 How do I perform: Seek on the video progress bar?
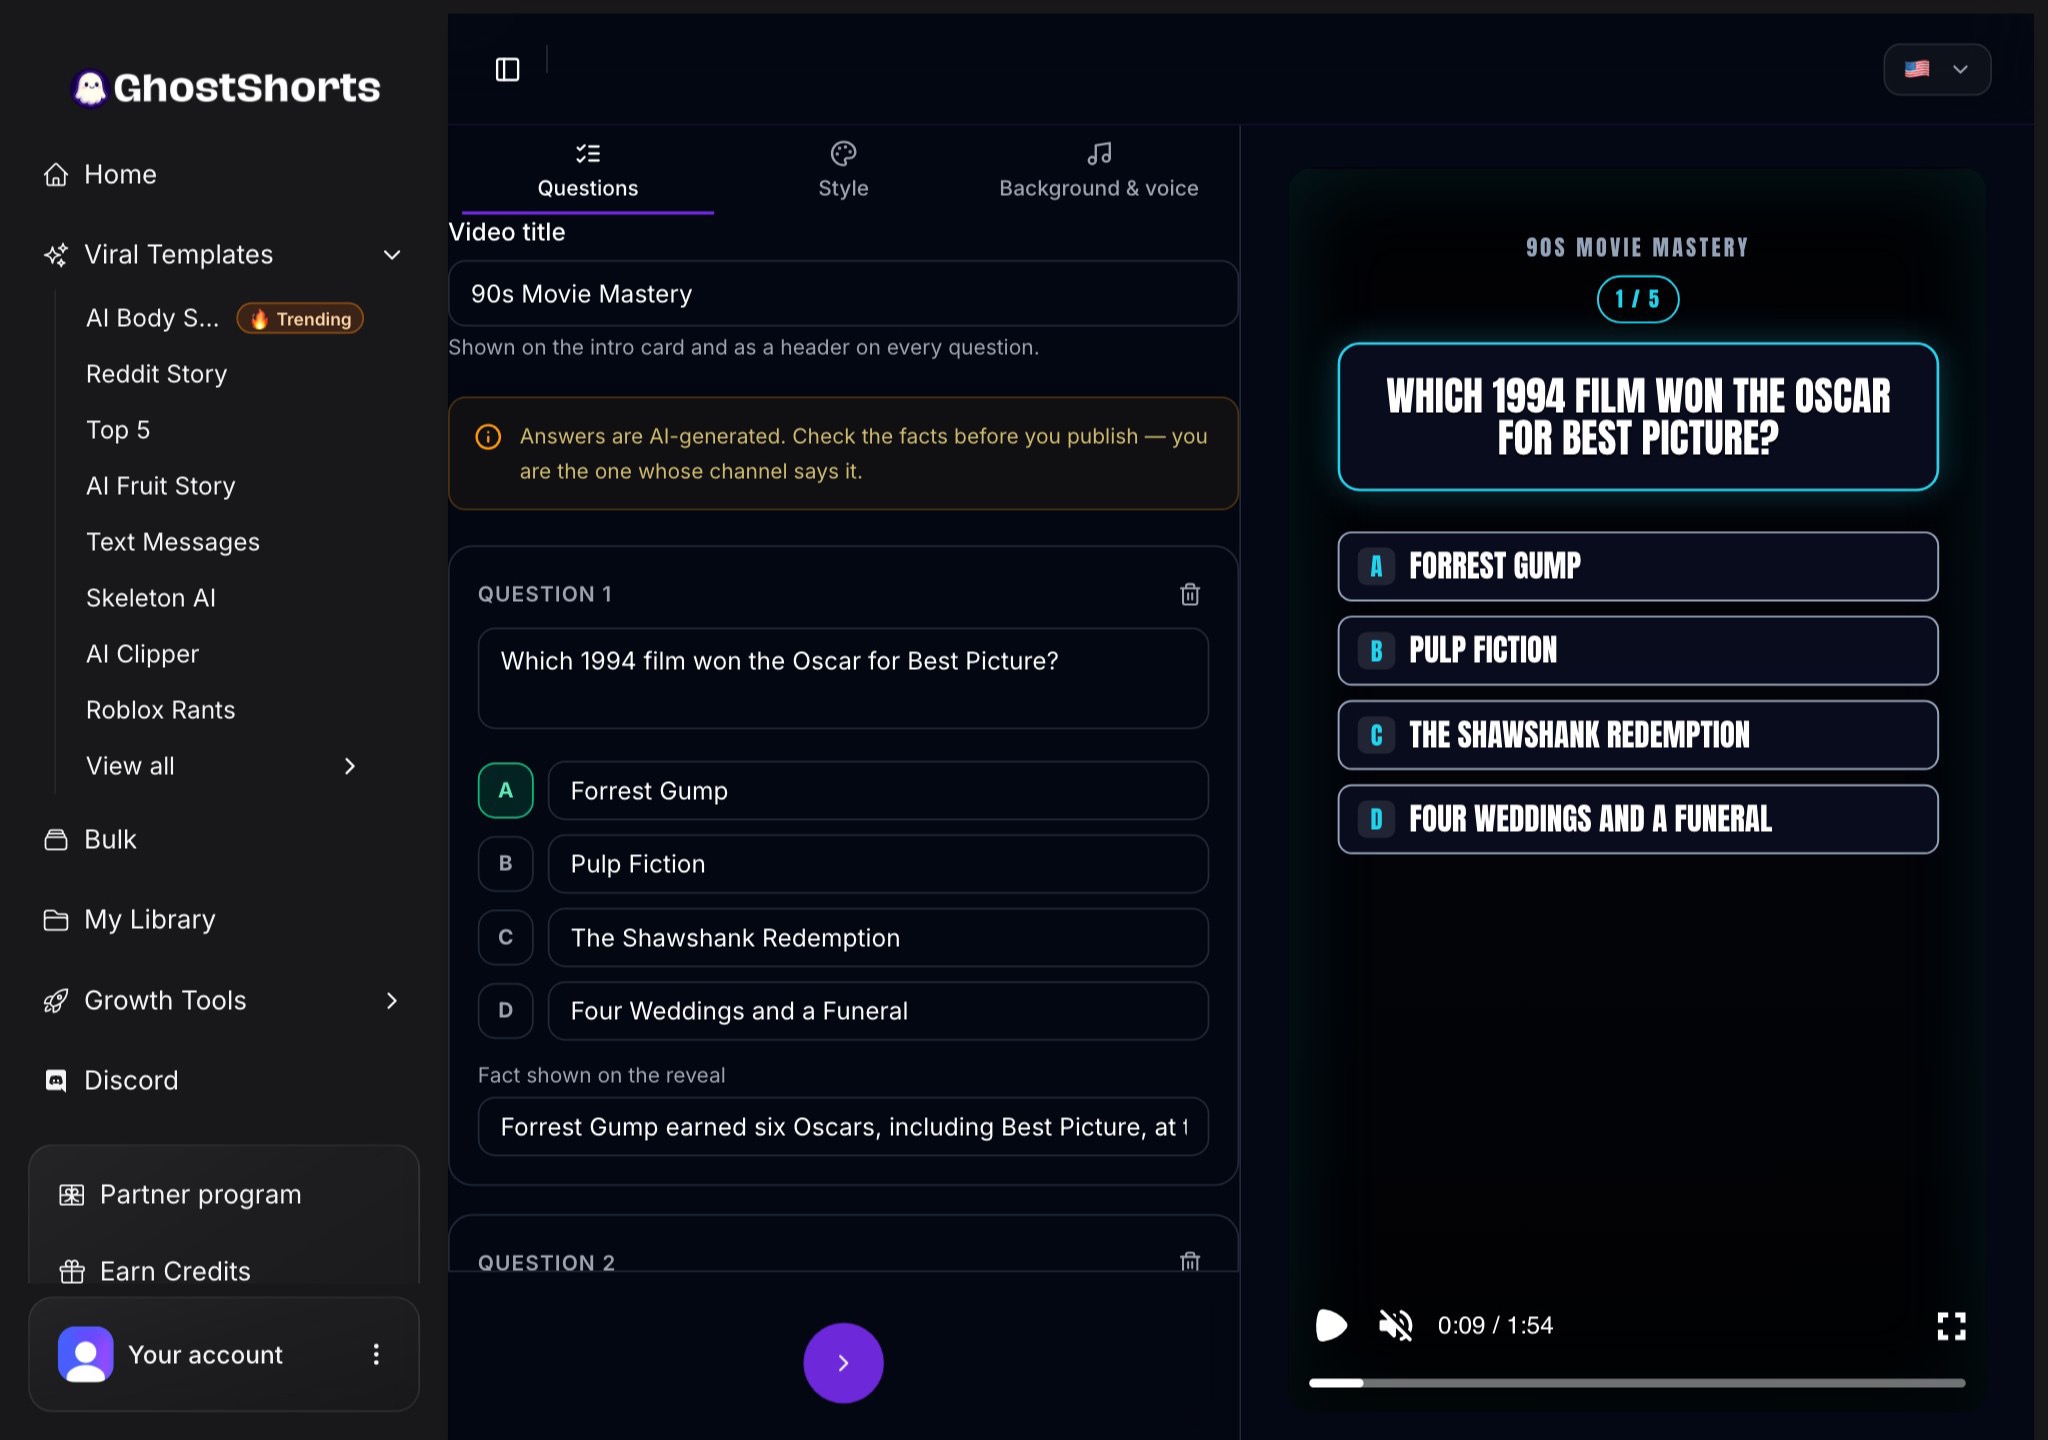click(x=1637, y=1383)
